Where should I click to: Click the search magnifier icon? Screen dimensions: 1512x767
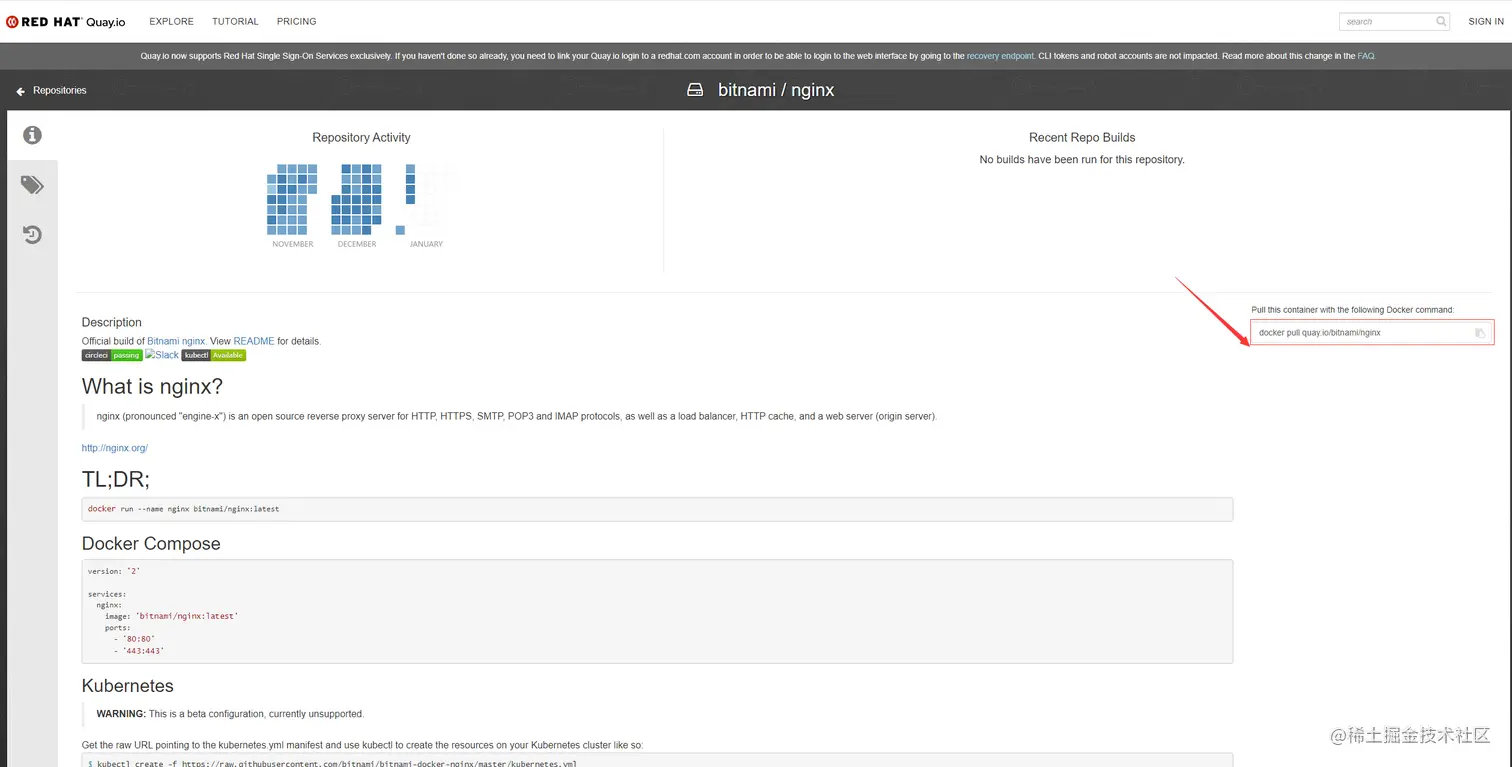[1441, 21]
